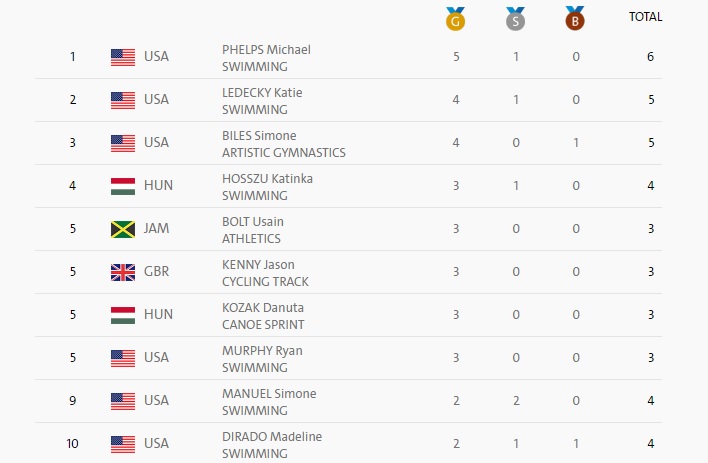The height and width of the screenshot is (463, 708).
Task: Click the silver medal column icon
Action: [515, 19]
